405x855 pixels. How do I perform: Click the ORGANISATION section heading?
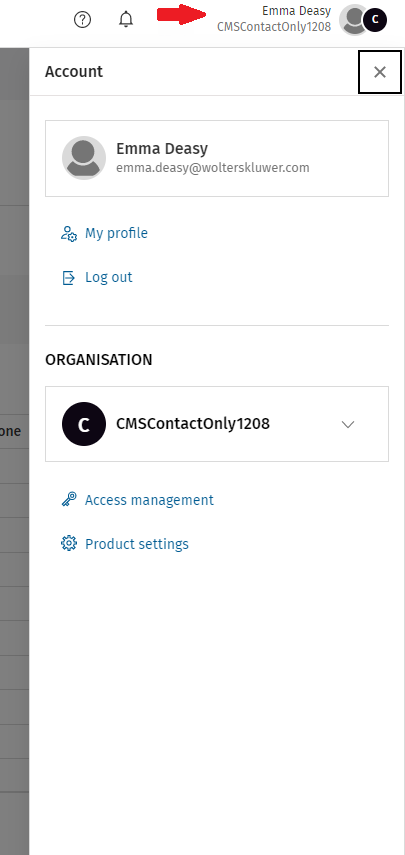click(99, 360)
